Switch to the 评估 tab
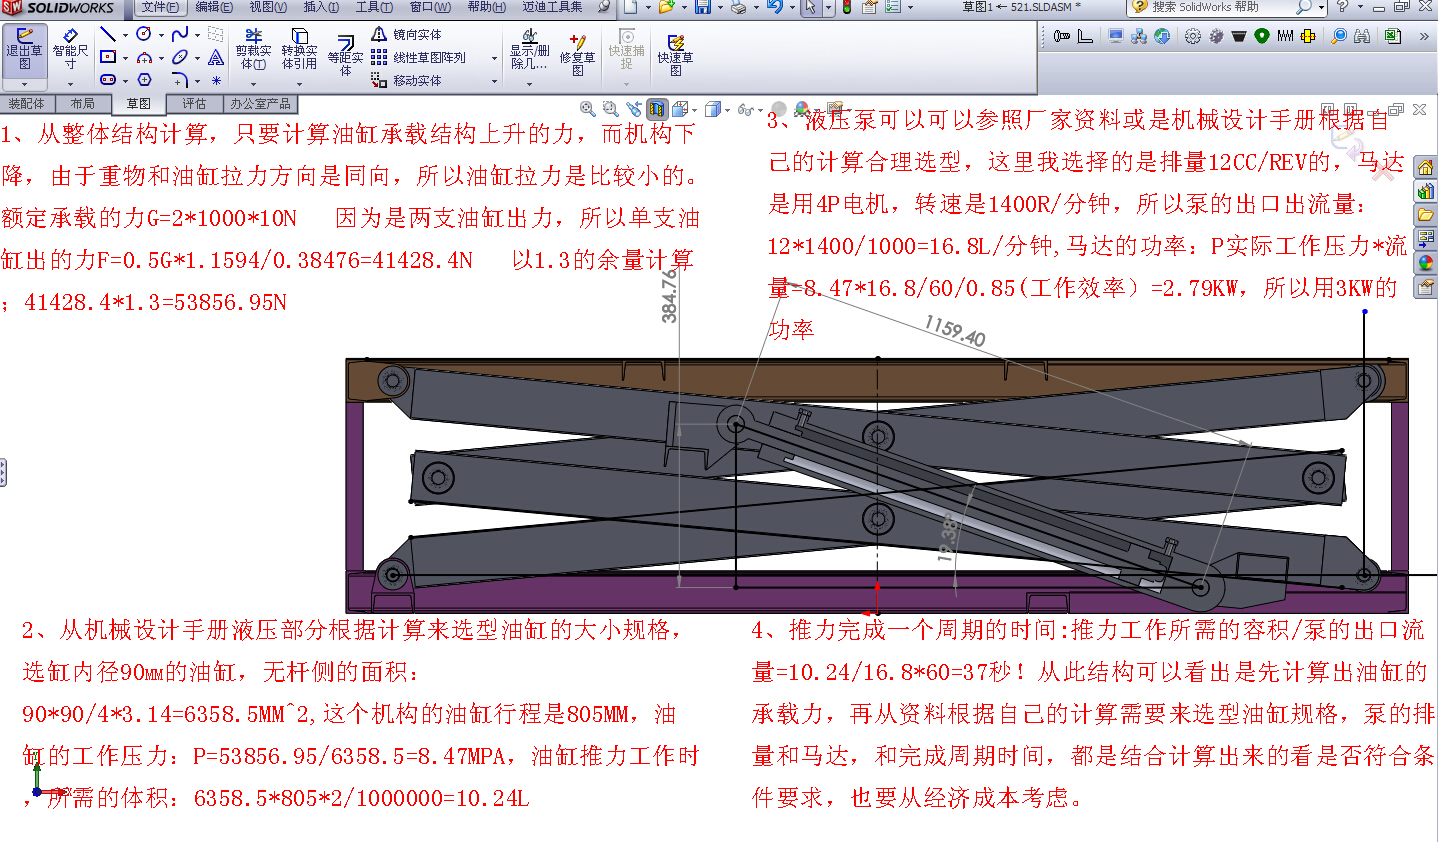The height and width of the screenshot is (842, 1438). (x=194, y=104)
